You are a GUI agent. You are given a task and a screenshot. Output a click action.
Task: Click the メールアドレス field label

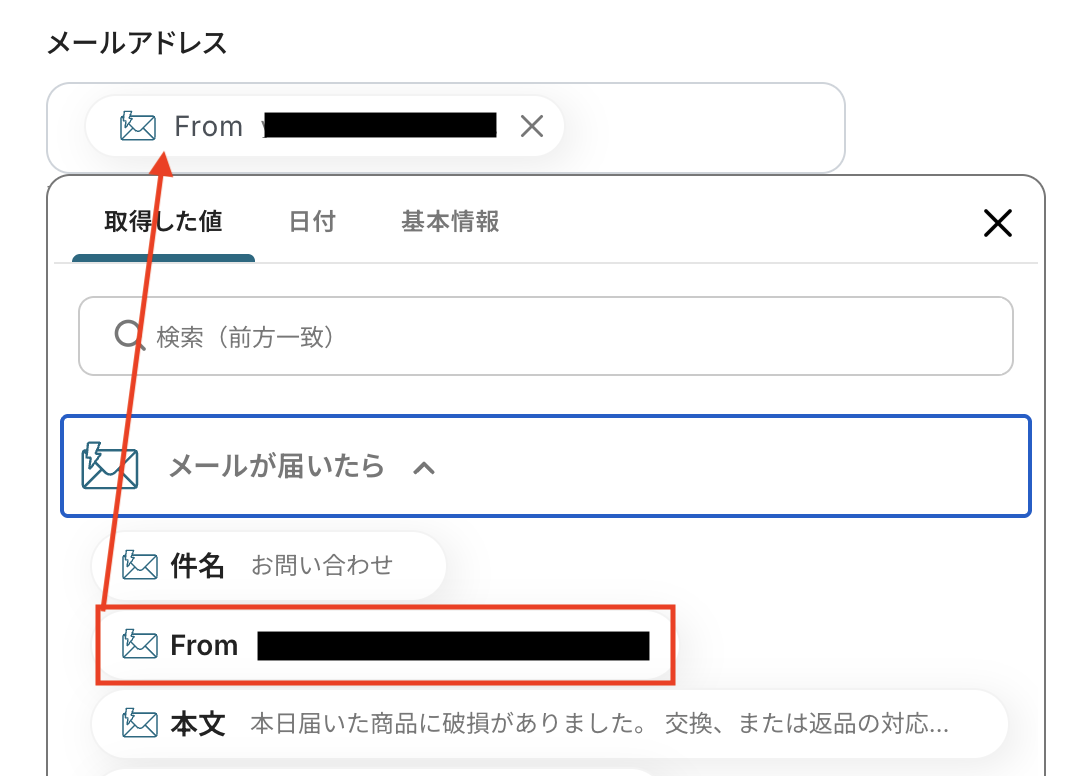point(138,43)
